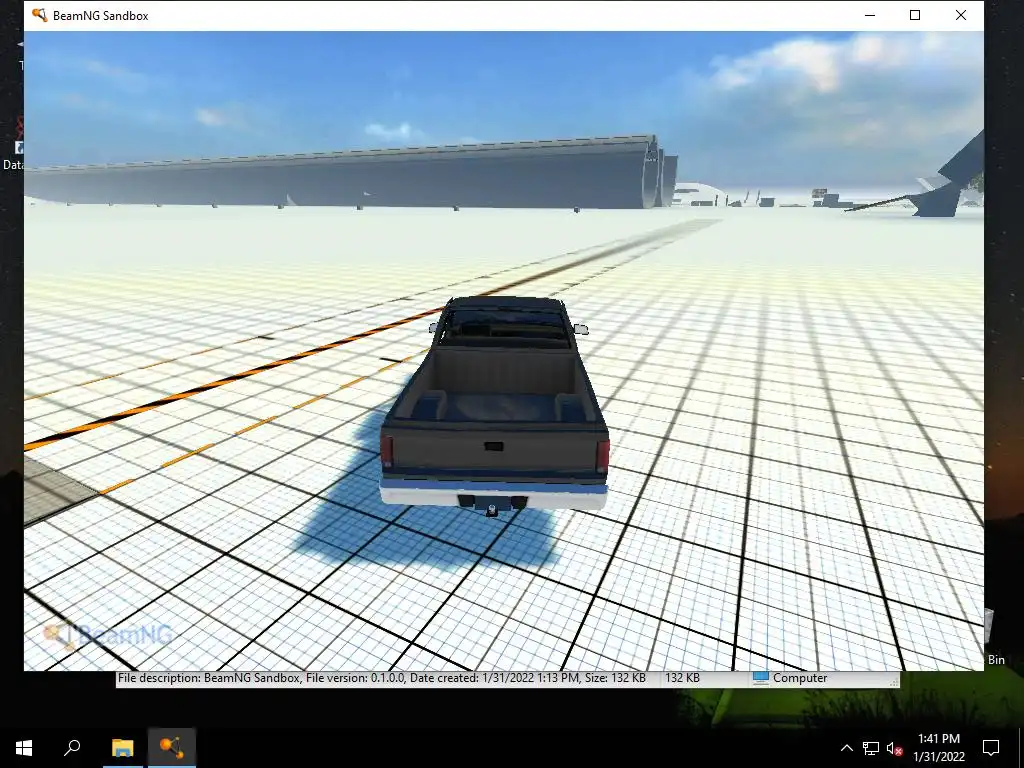The image size is (1024, 768).
Task: Open the network status tray icon
Action: tap(871, 748)
